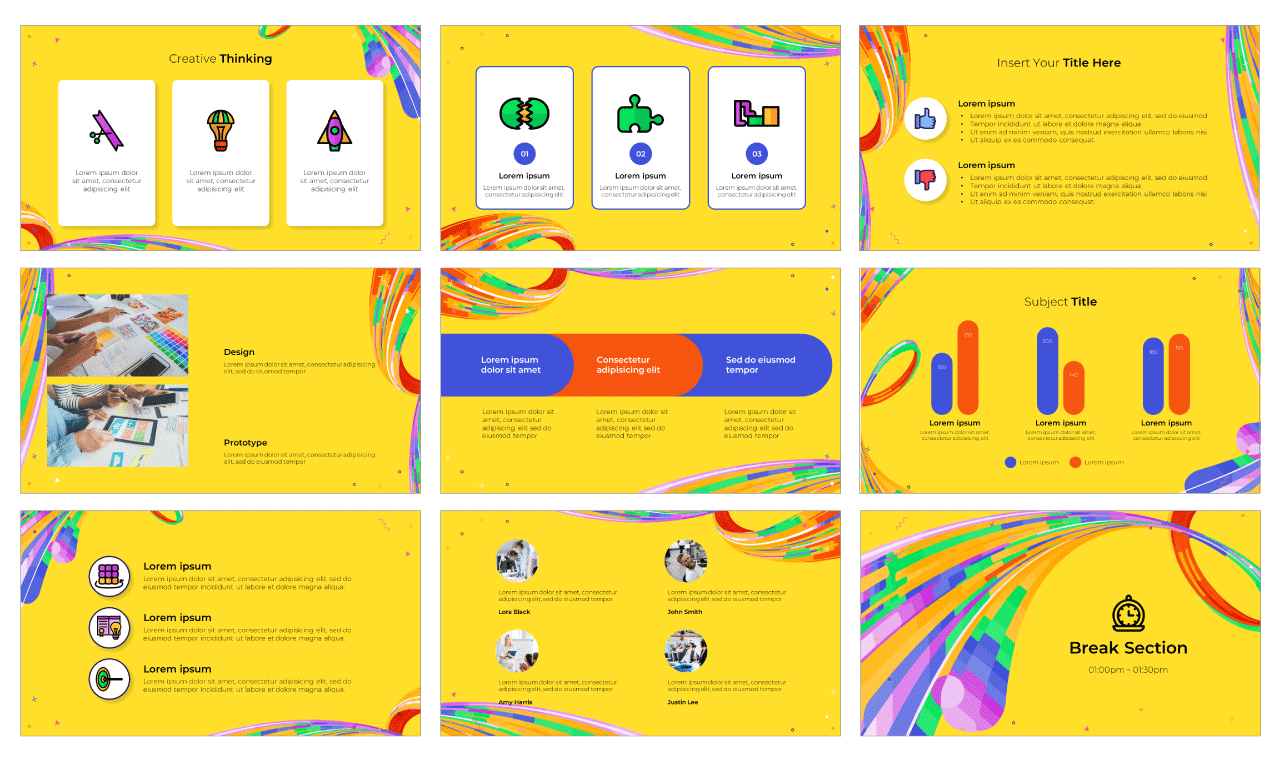Select the thumbs down icon
The height and width of the screenshot is (760, 1280).
(x=925, y=181)
